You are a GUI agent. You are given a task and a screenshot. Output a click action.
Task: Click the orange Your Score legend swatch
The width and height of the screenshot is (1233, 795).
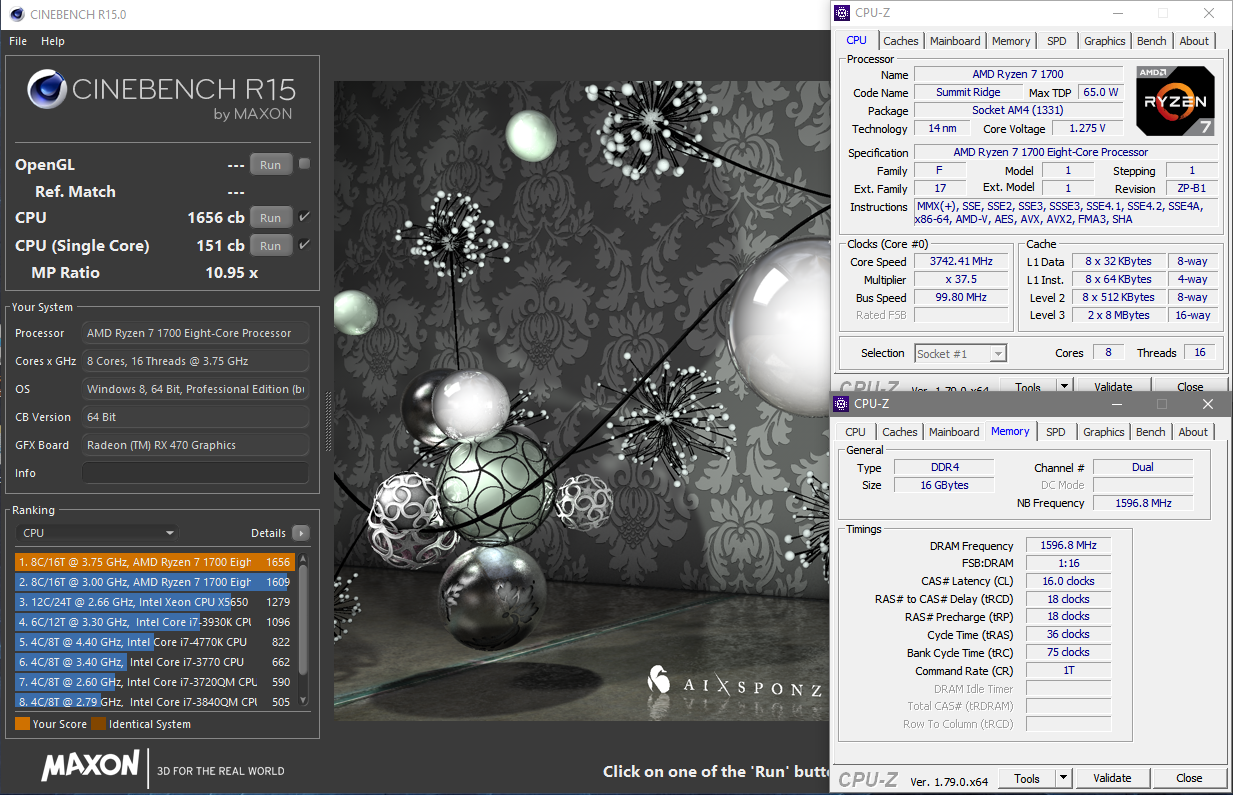(x=22, y=724)
